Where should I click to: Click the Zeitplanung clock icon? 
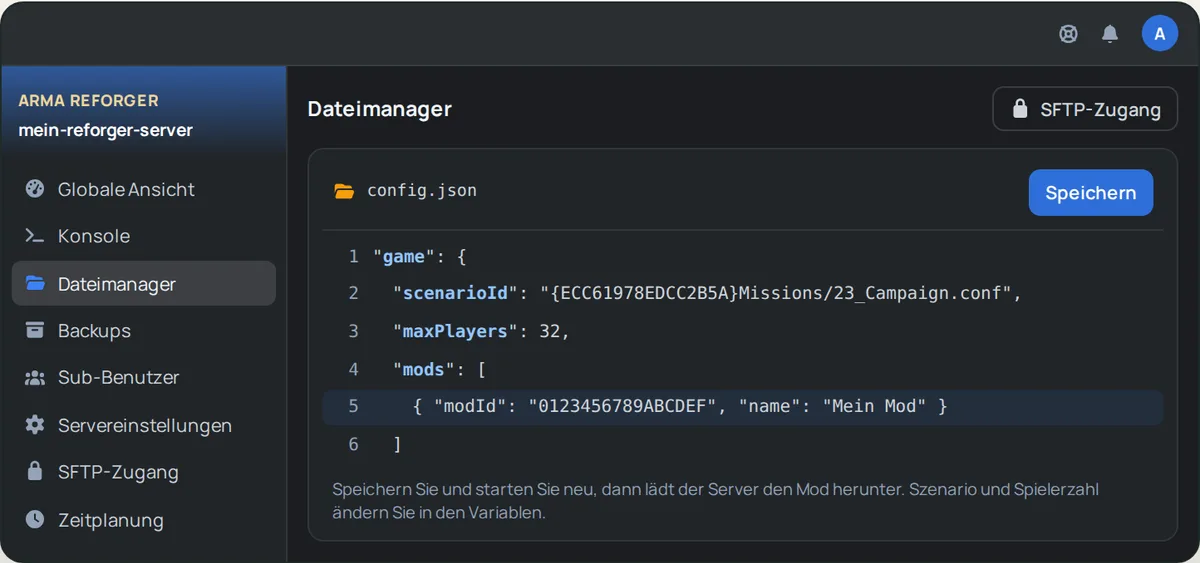click(x=35, y=520)
